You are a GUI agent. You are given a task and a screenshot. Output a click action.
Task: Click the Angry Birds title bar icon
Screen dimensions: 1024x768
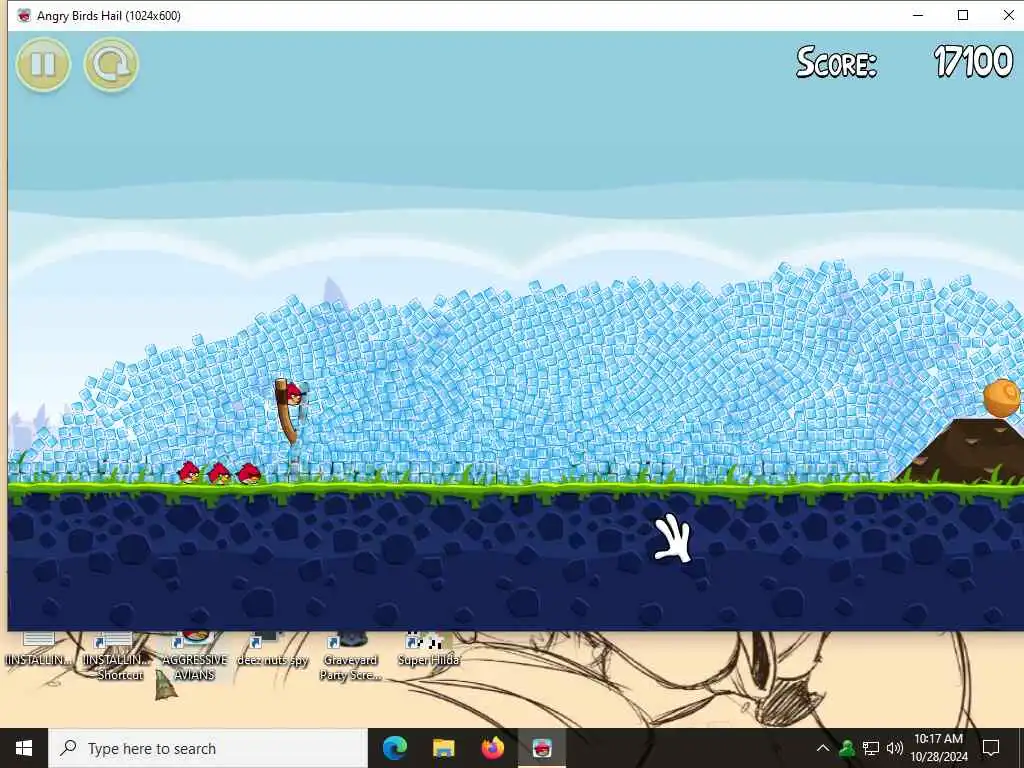[24, 16]
